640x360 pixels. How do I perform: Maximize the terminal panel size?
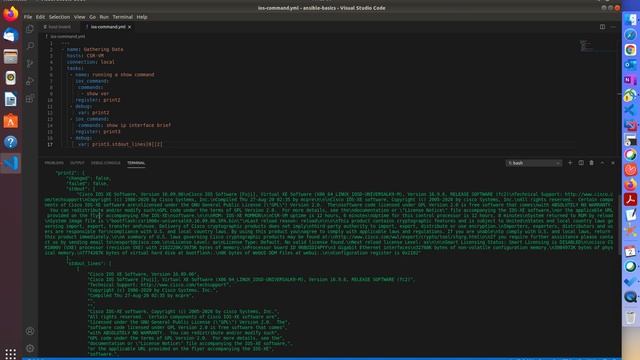pyautogui.click(x=602, y=163)
